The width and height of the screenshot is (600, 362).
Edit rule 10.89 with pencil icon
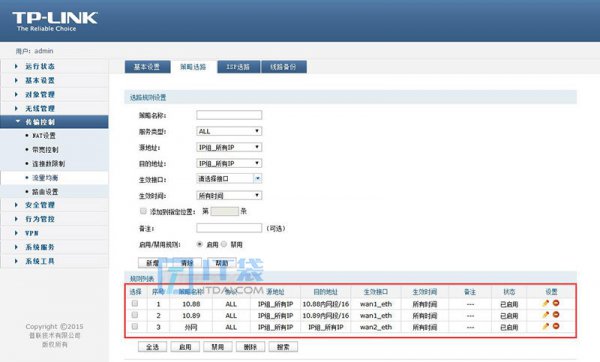[546, 315]
